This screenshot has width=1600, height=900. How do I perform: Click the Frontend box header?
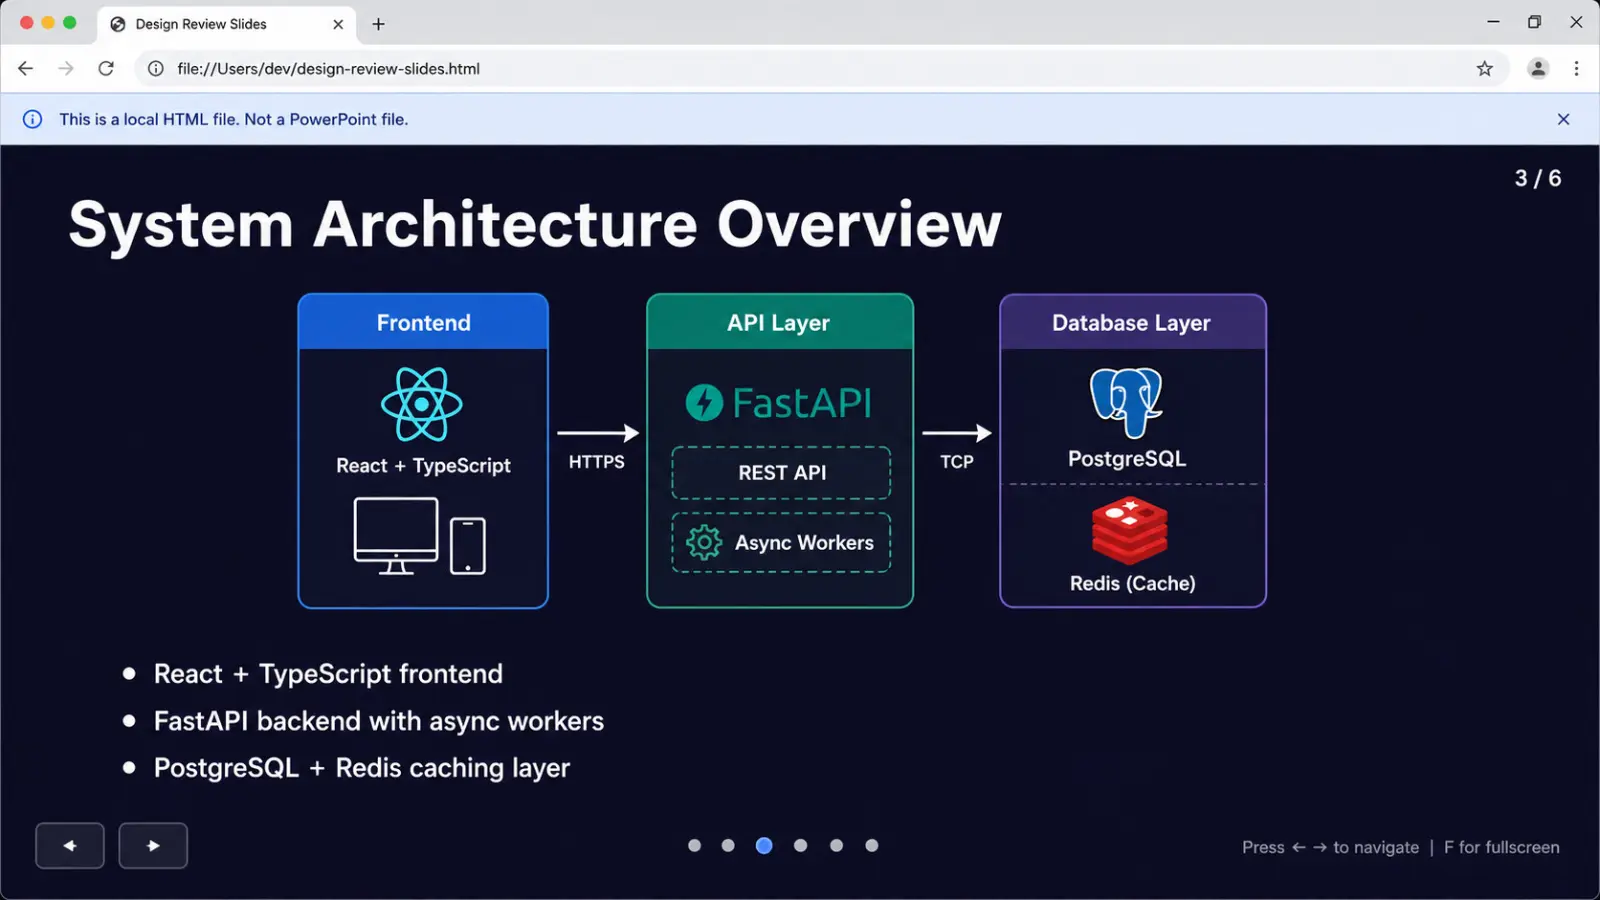423,322
